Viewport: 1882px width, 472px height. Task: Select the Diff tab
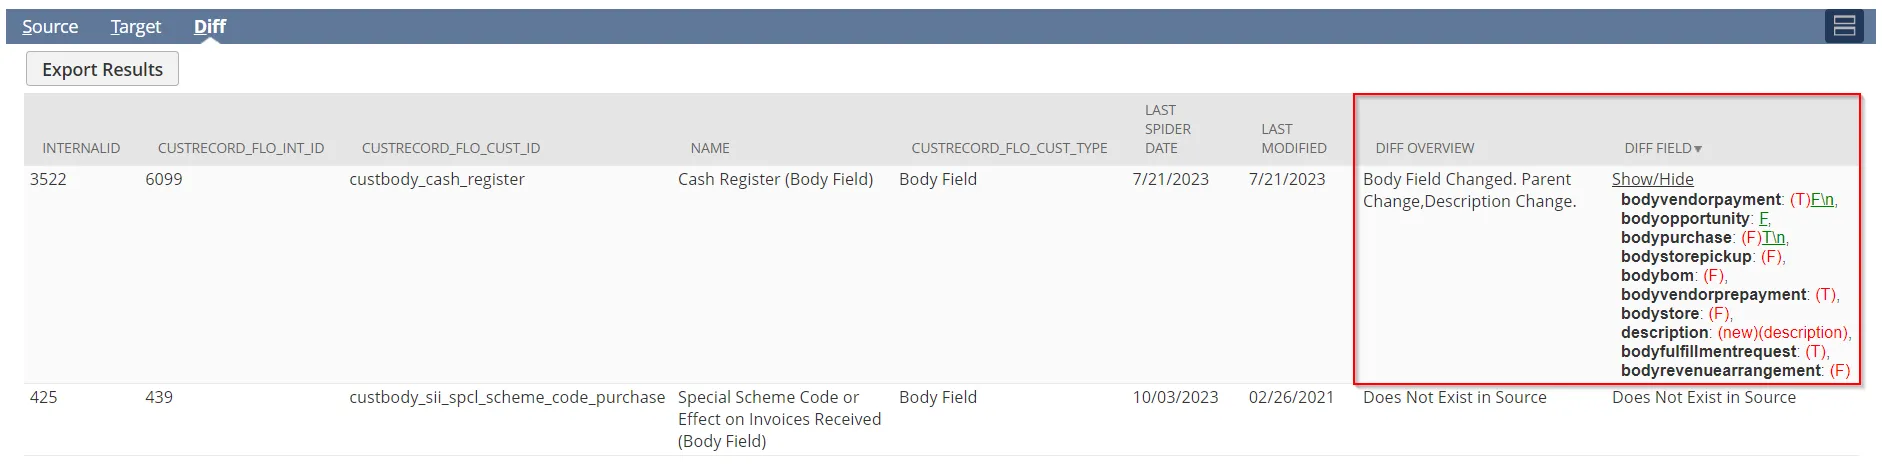pyautogui.click(x=210, y=27)
